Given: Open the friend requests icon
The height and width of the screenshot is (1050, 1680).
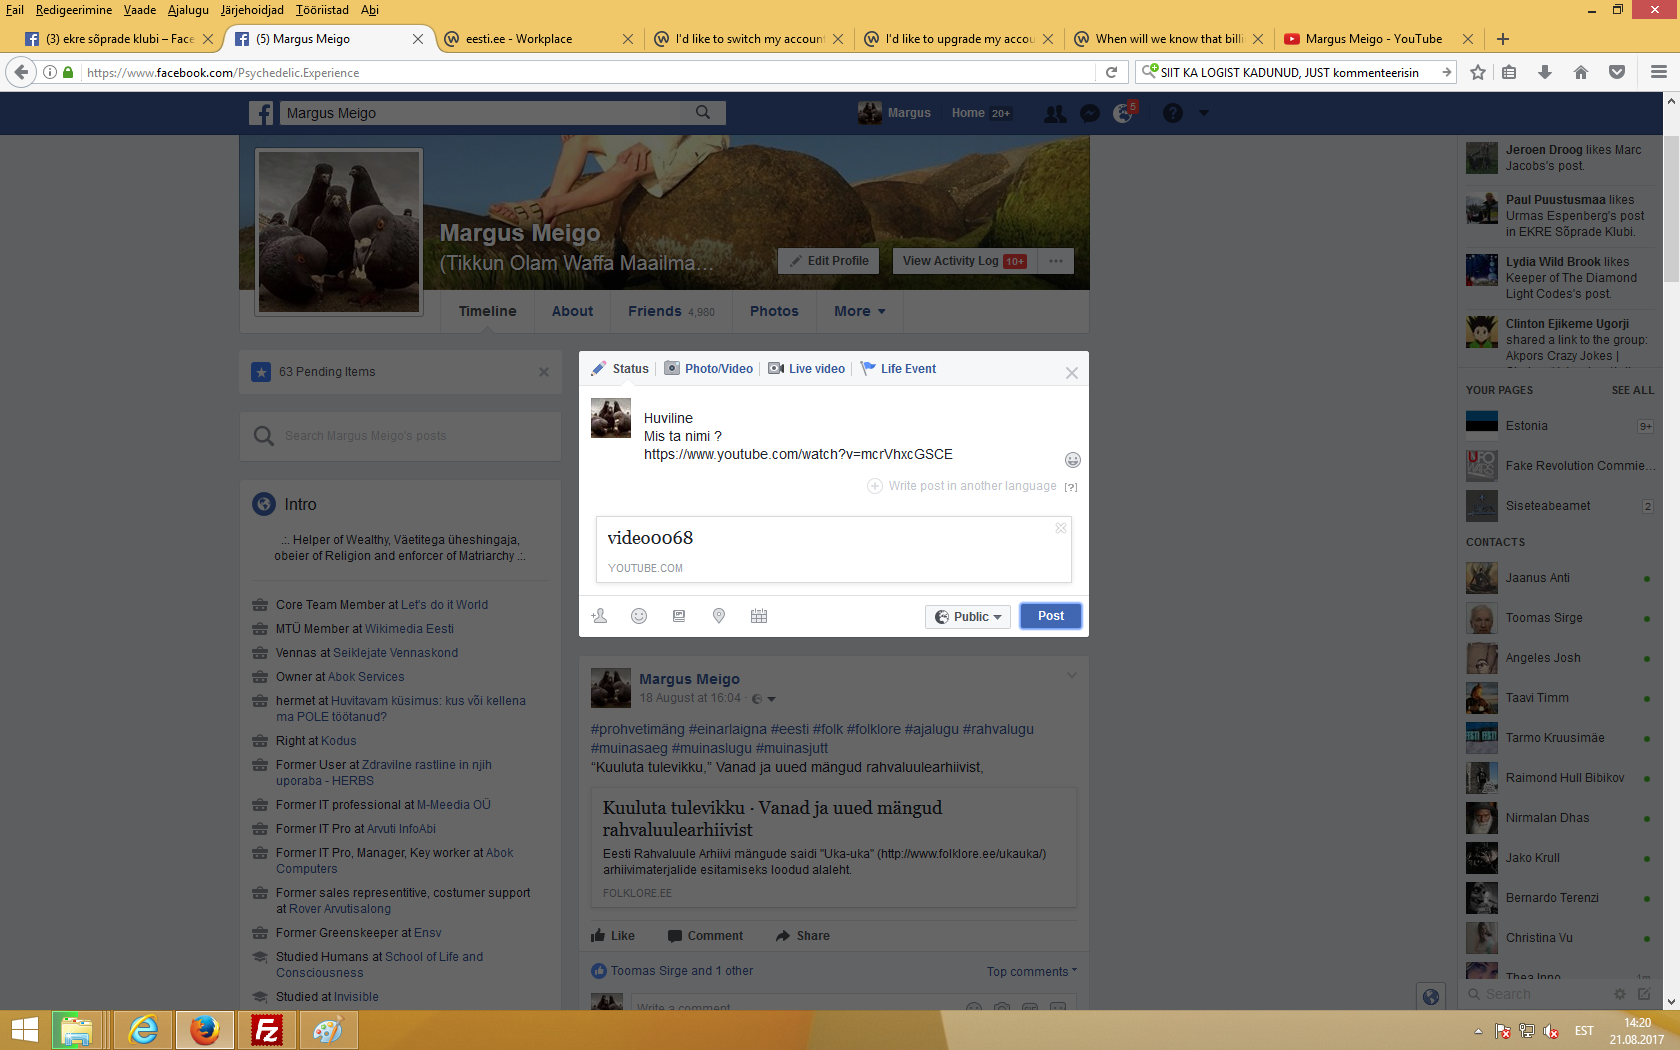Looking at the screenshot, I should pos(1055,114).
